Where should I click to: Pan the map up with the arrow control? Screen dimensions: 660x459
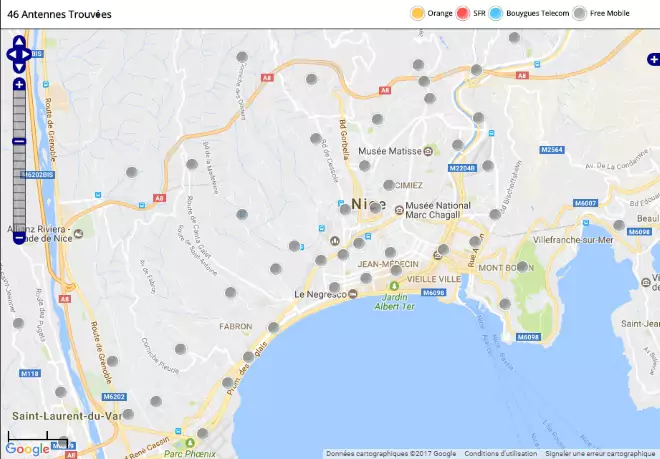pos(19,41)
